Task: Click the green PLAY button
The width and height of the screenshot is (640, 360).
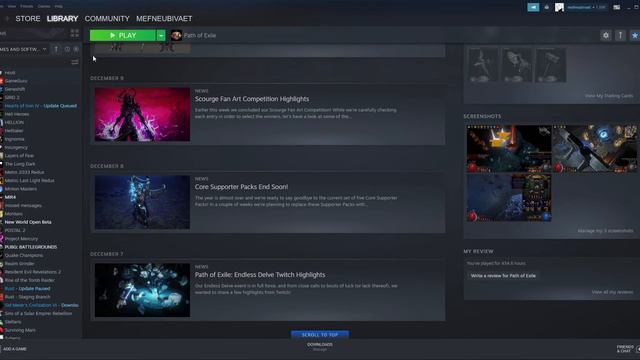Action: click(x=123, y=36)
